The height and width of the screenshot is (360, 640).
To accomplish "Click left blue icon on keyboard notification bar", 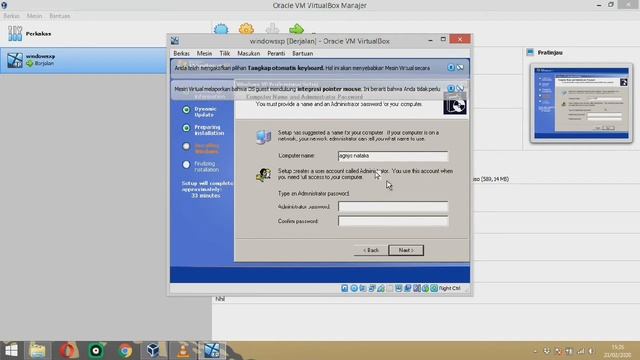I will 451,67.
